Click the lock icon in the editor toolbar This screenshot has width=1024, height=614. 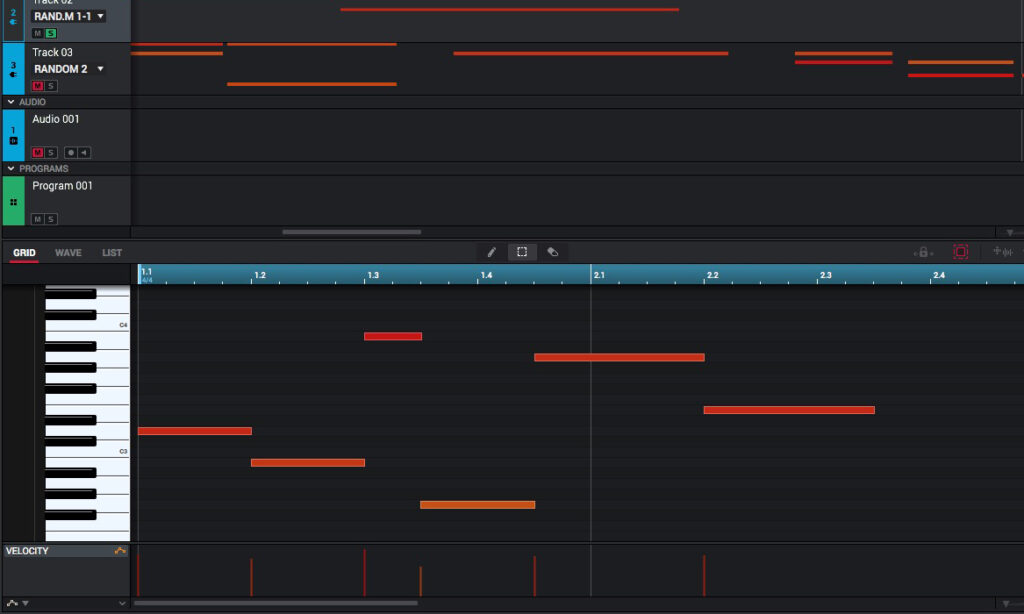click(923, 252)
